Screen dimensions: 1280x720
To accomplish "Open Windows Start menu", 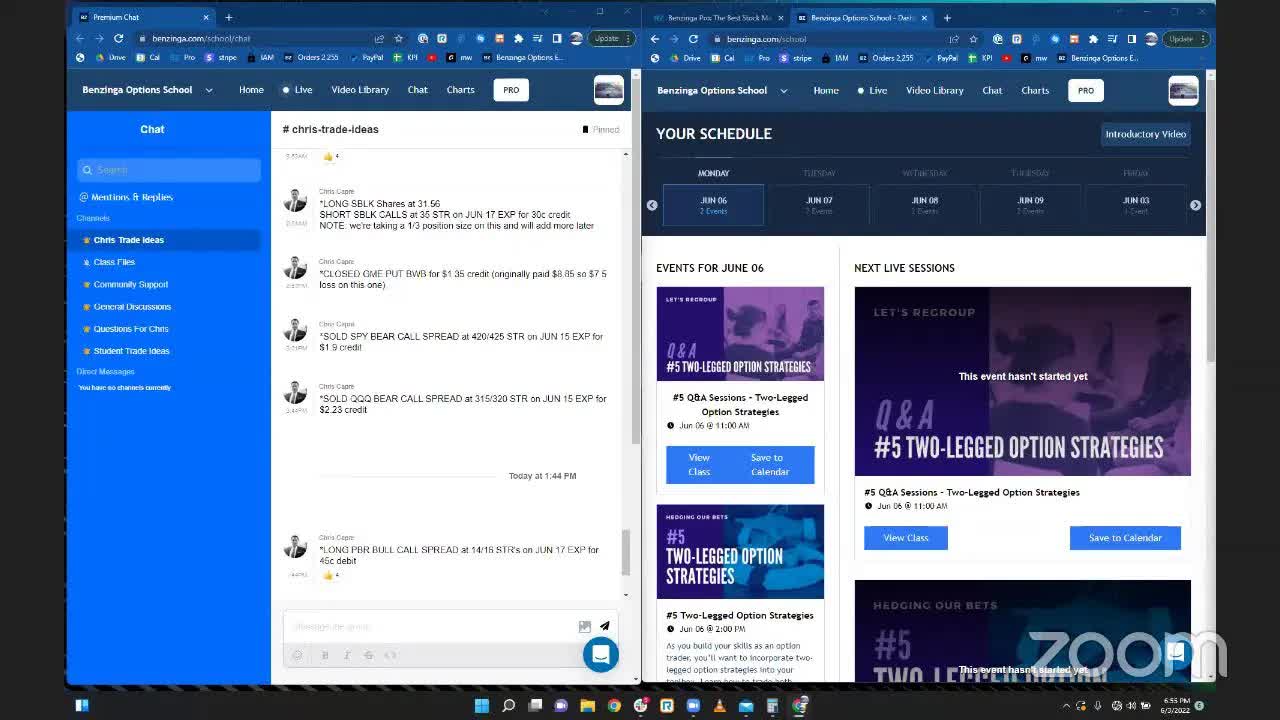I will pyautogui.click(x=481, y=705).
